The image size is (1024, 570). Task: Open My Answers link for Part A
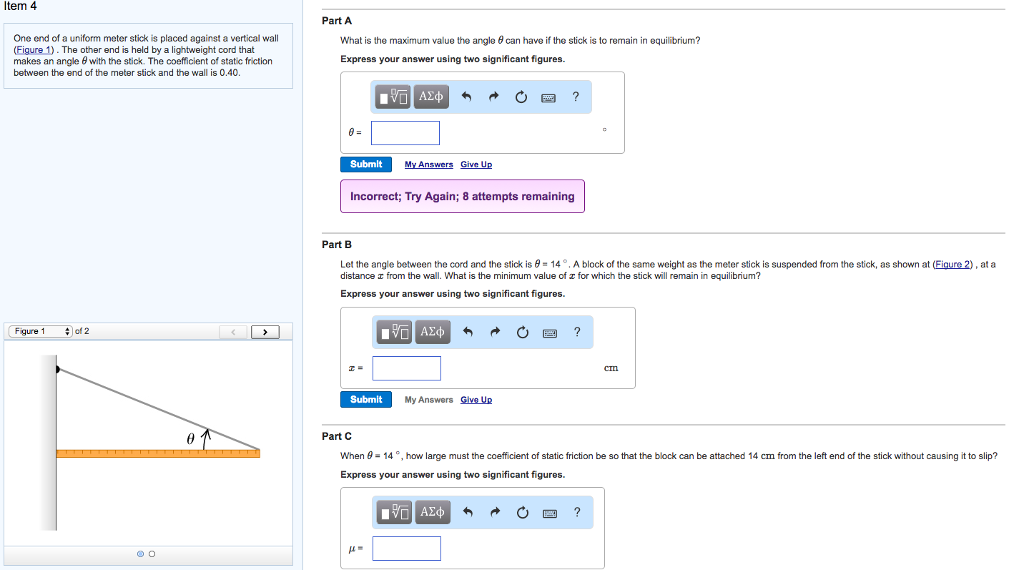[428, 165]
